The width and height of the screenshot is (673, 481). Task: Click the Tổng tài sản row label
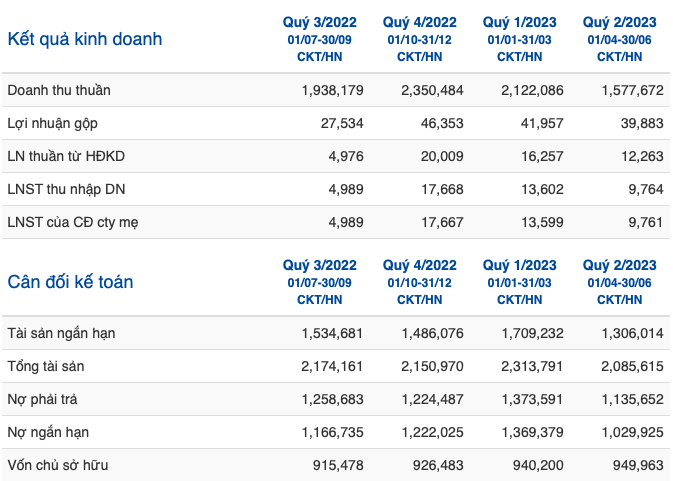(x=46, y=366)
